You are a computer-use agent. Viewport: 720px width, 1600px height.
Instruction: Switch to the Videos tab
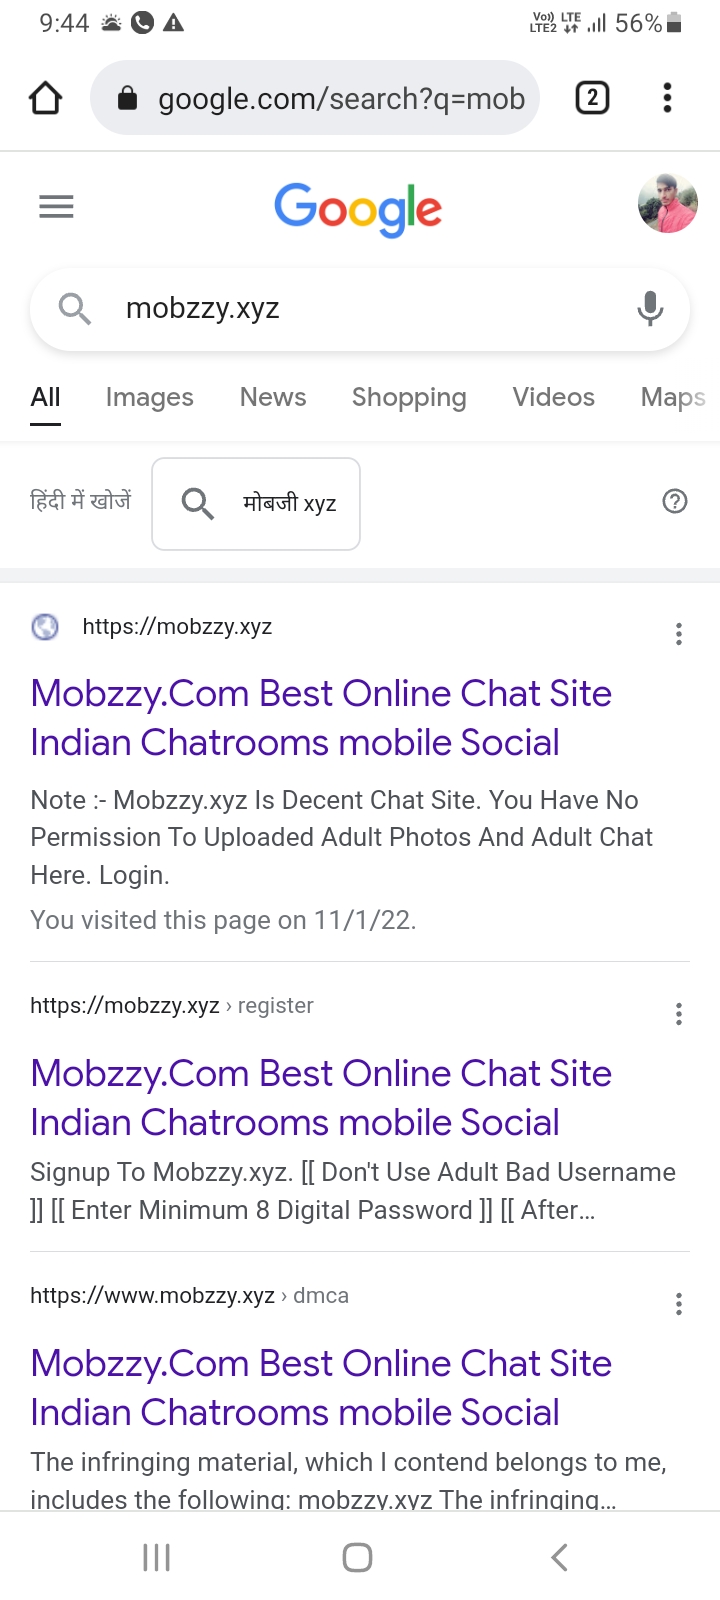pyautogui.click(x=554, y=397)
